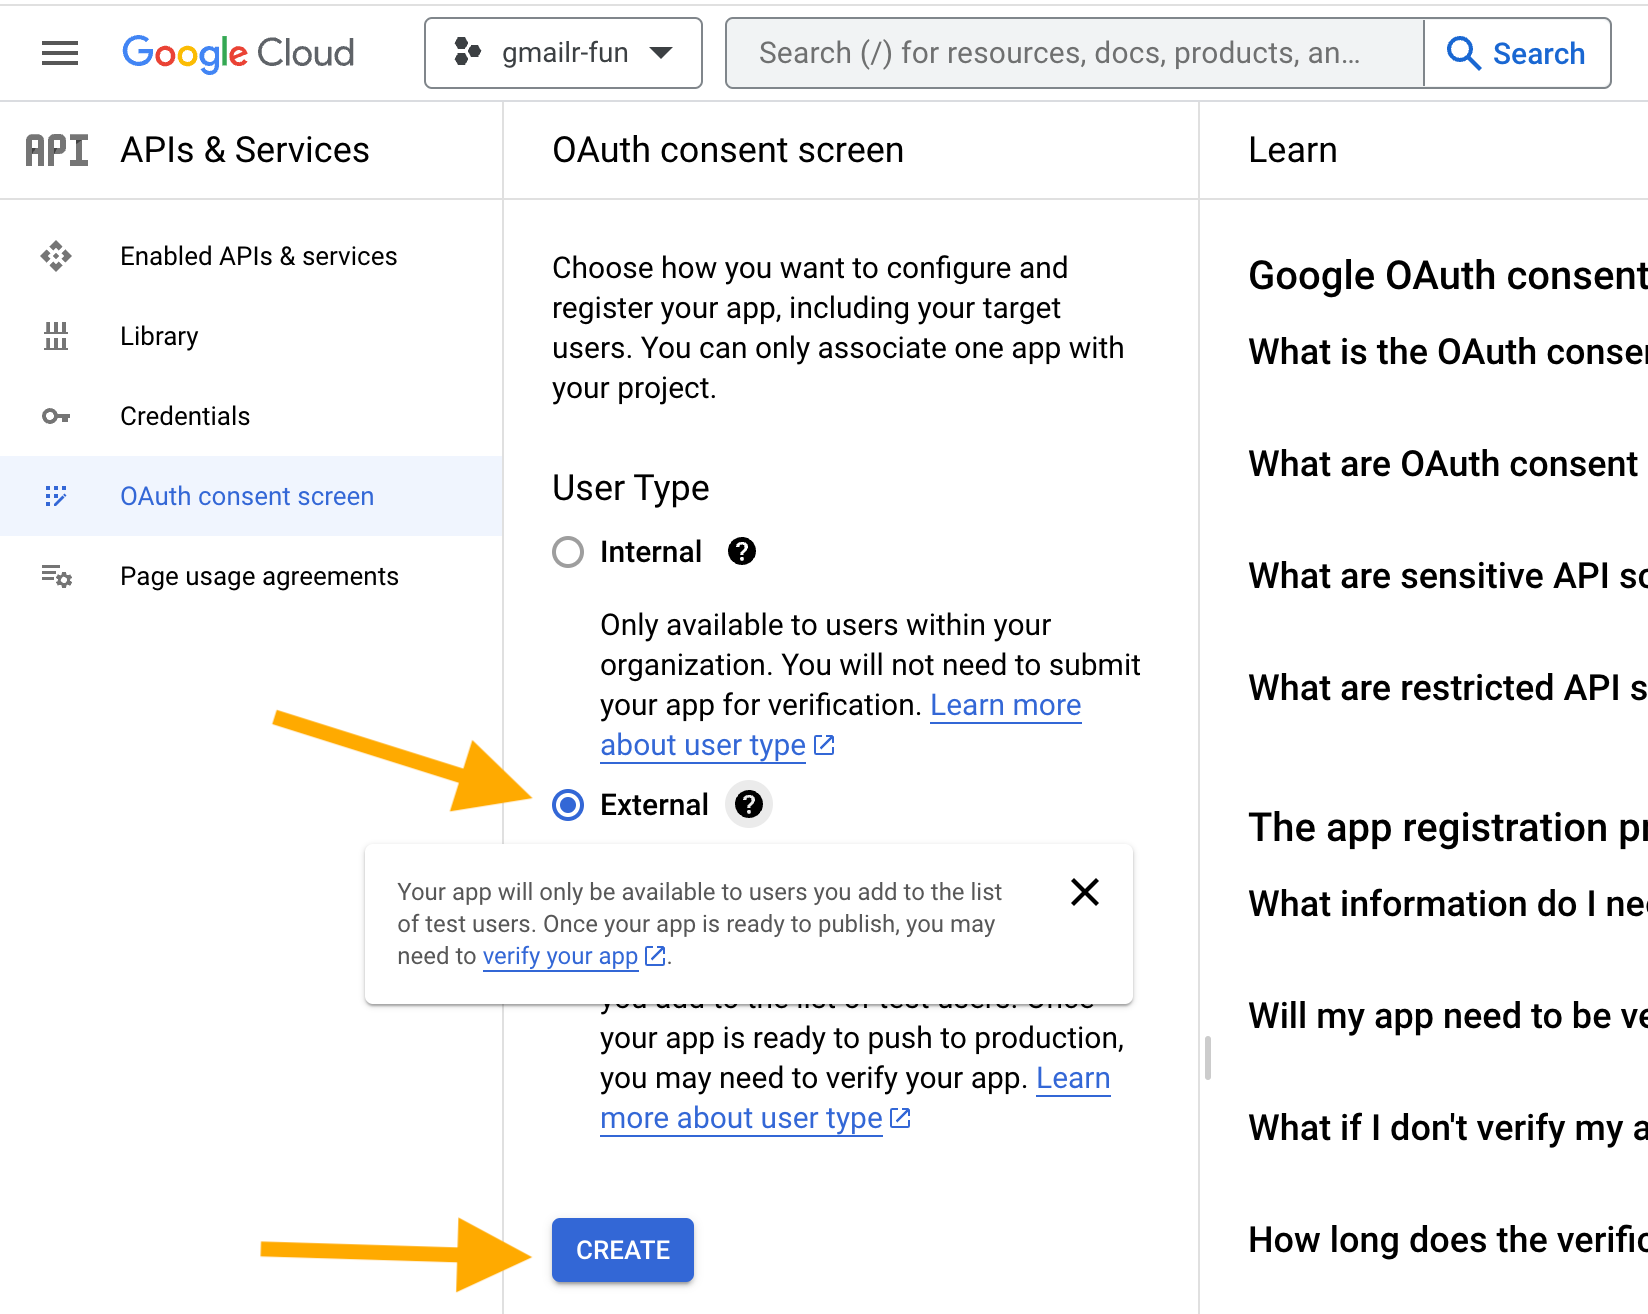
Task: Dismiss the test users tooltip
Action: pos(1084,892)
